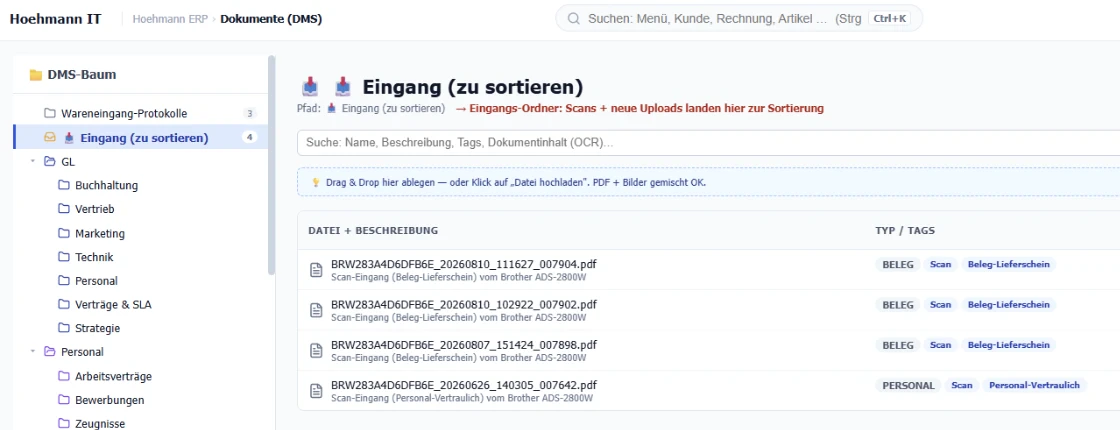
Task: Open file BRW283A4D6DFB6E_20260810_102922_007902.pdf
Action: pos(464,304)
